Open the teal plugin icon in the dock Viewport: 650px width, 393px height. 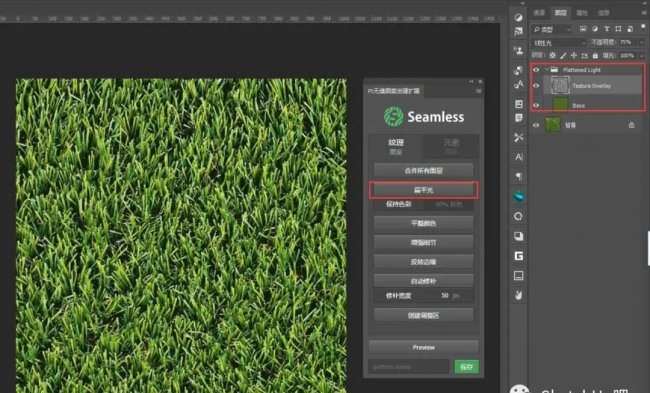[x=519, y=196]
